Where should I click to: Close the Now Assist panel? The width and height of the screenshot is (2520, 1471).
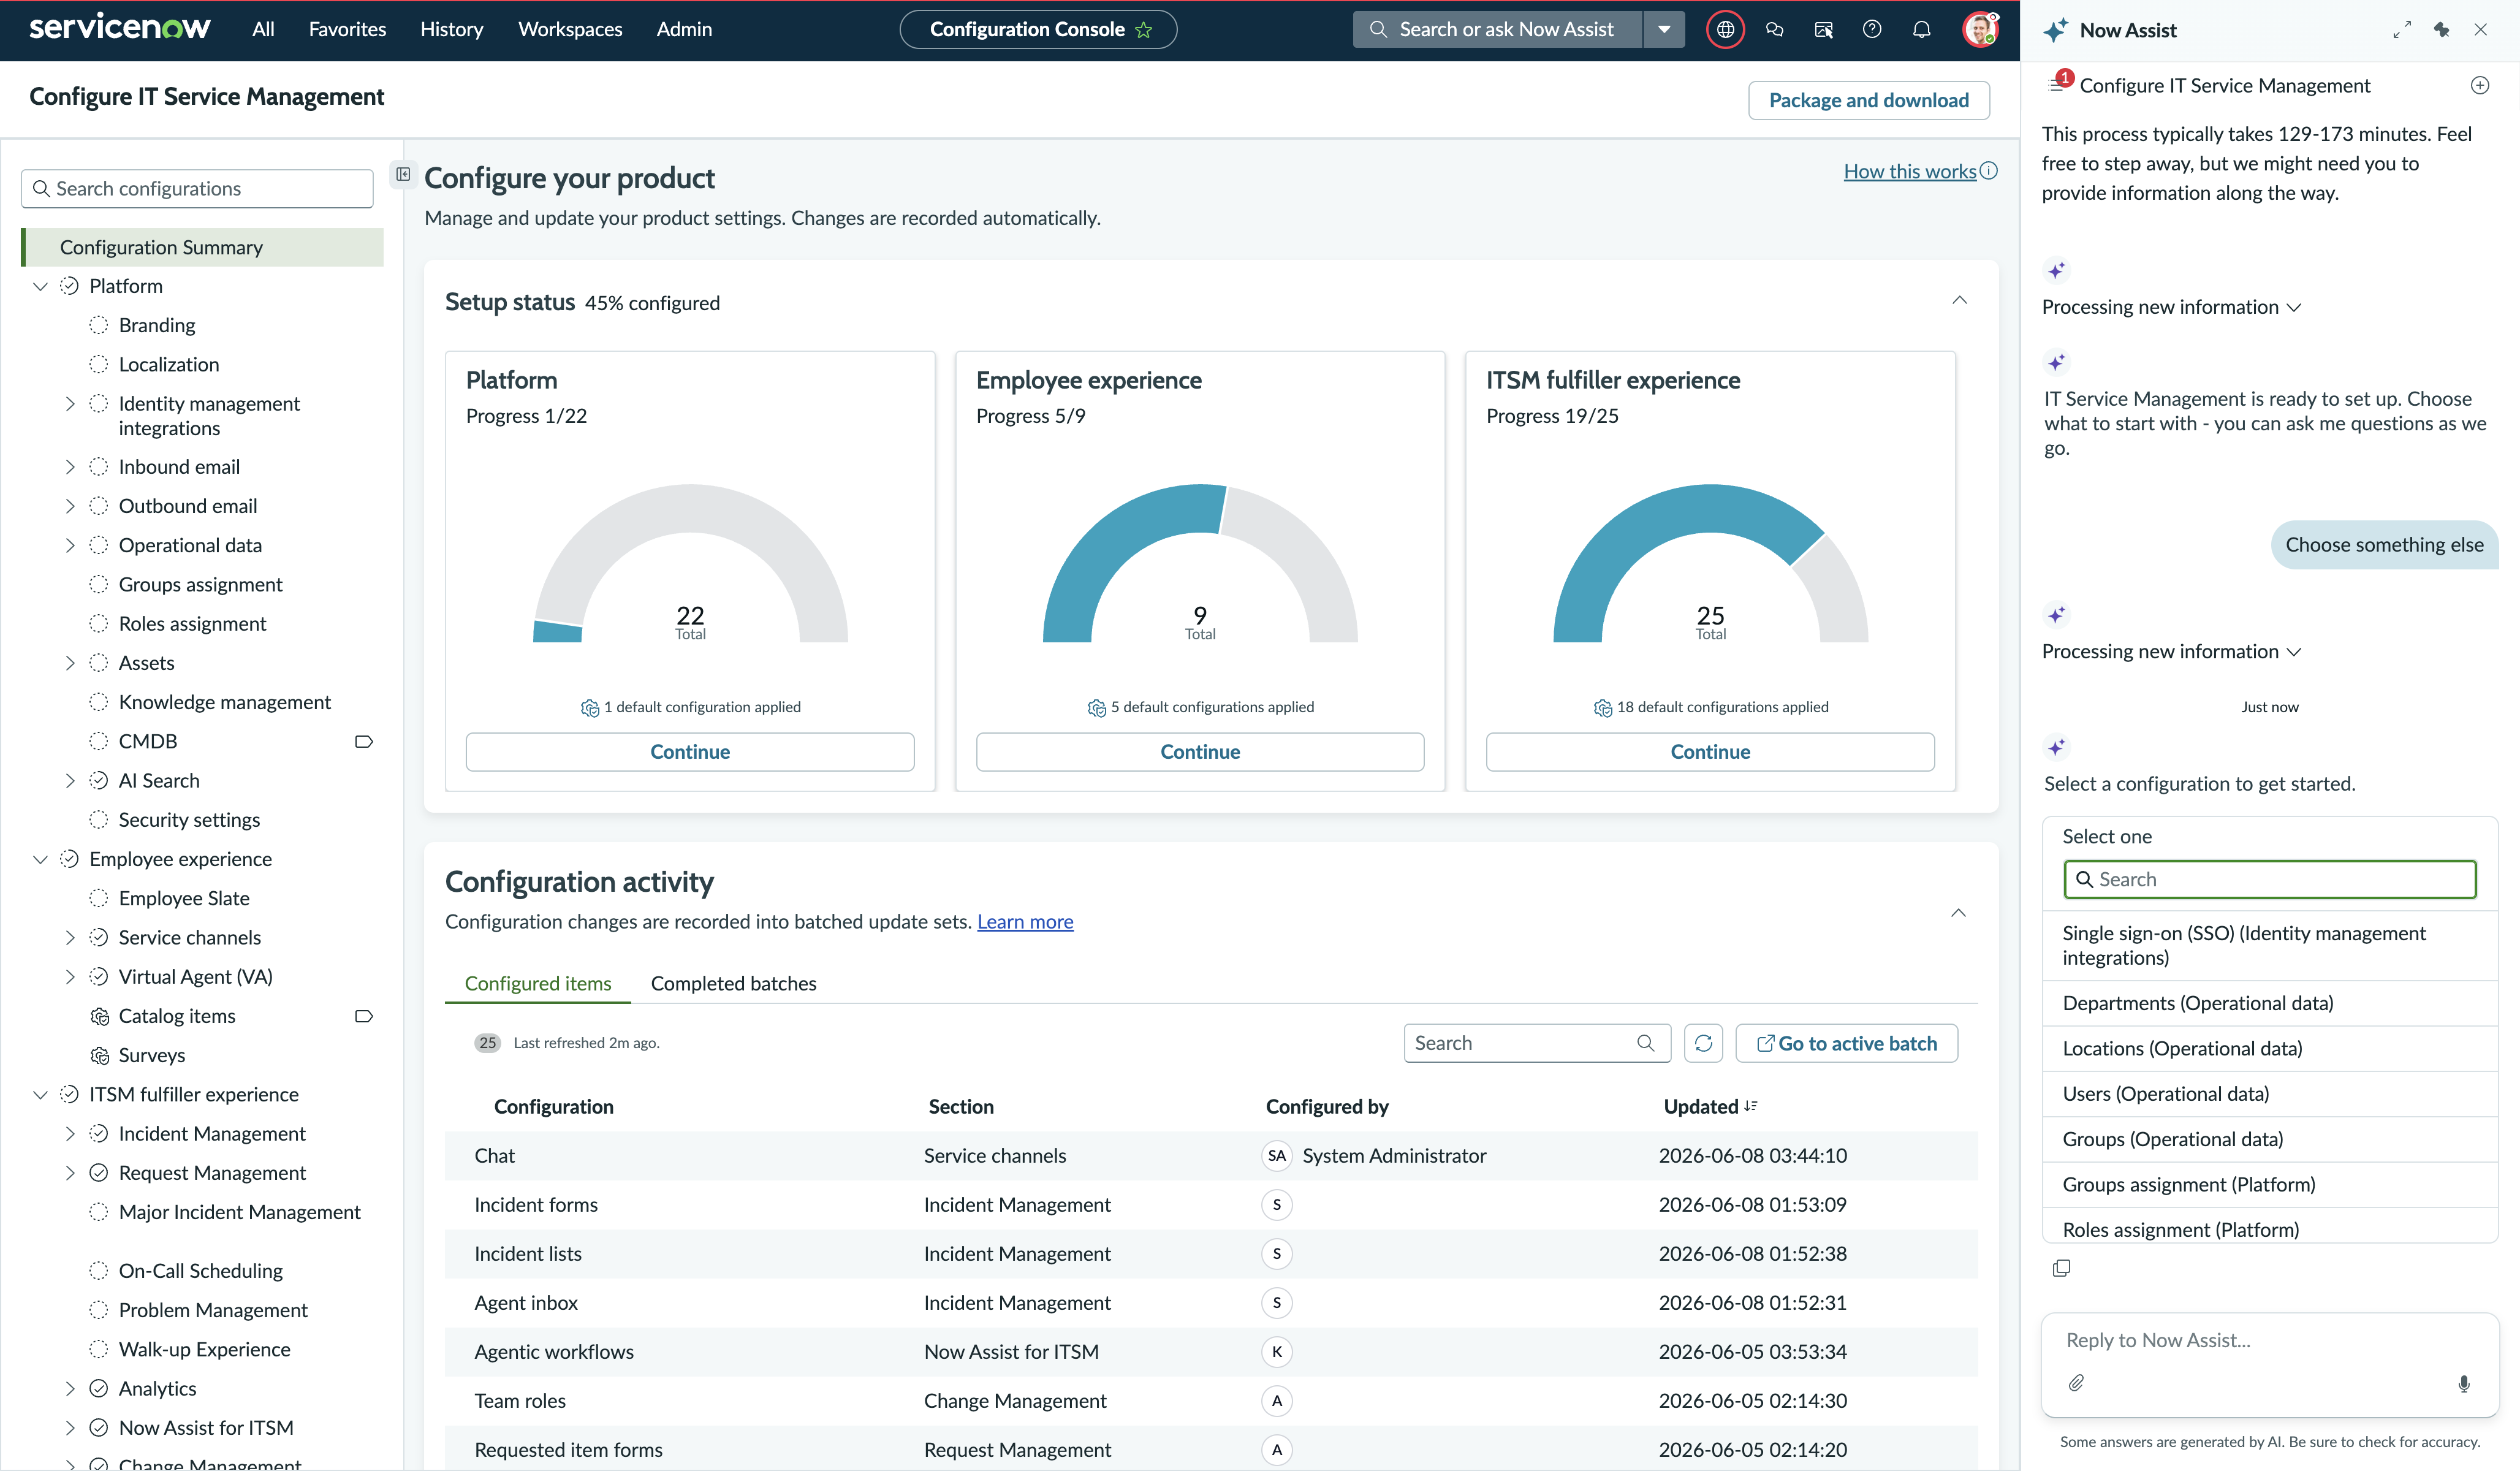click(2481, 30)
